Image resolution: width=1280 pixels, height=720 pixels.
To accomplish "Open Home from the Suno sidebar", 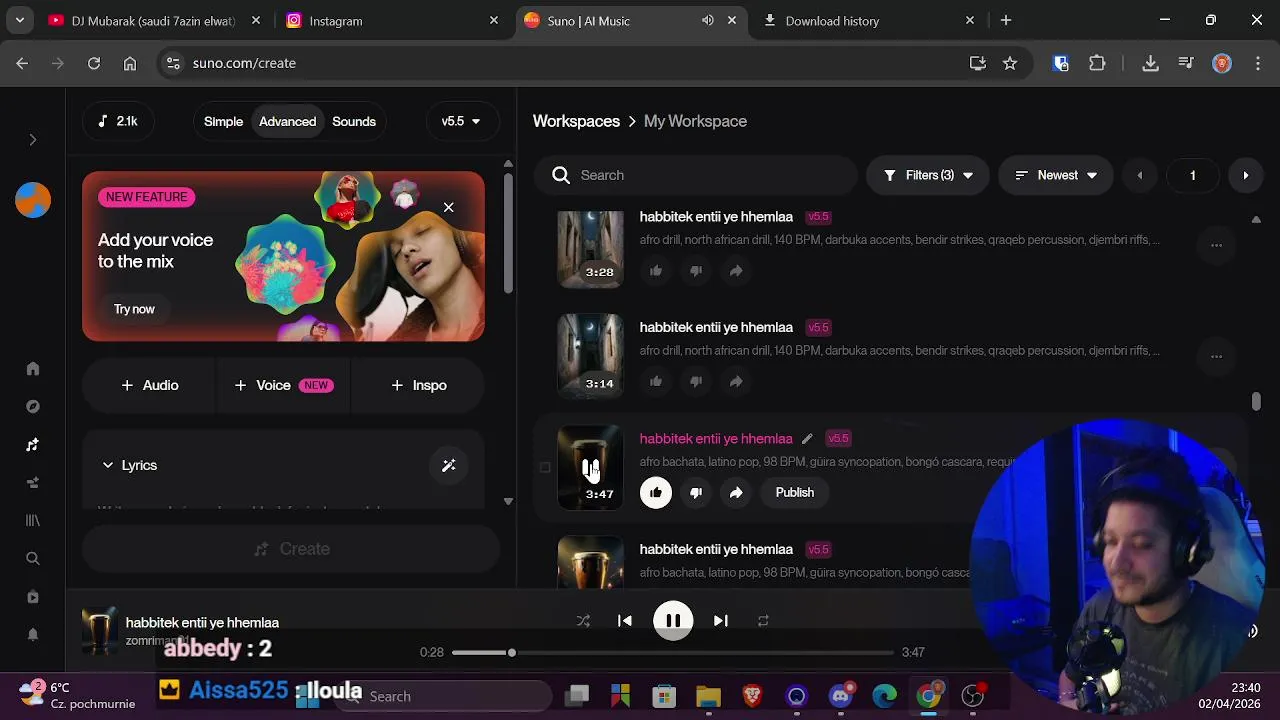I will tap(33, 369).
